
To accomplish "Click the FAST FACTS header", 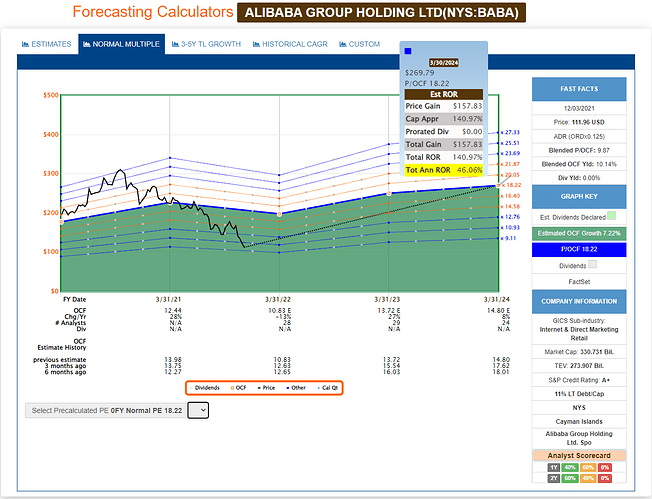I will (x=579, y=89).
